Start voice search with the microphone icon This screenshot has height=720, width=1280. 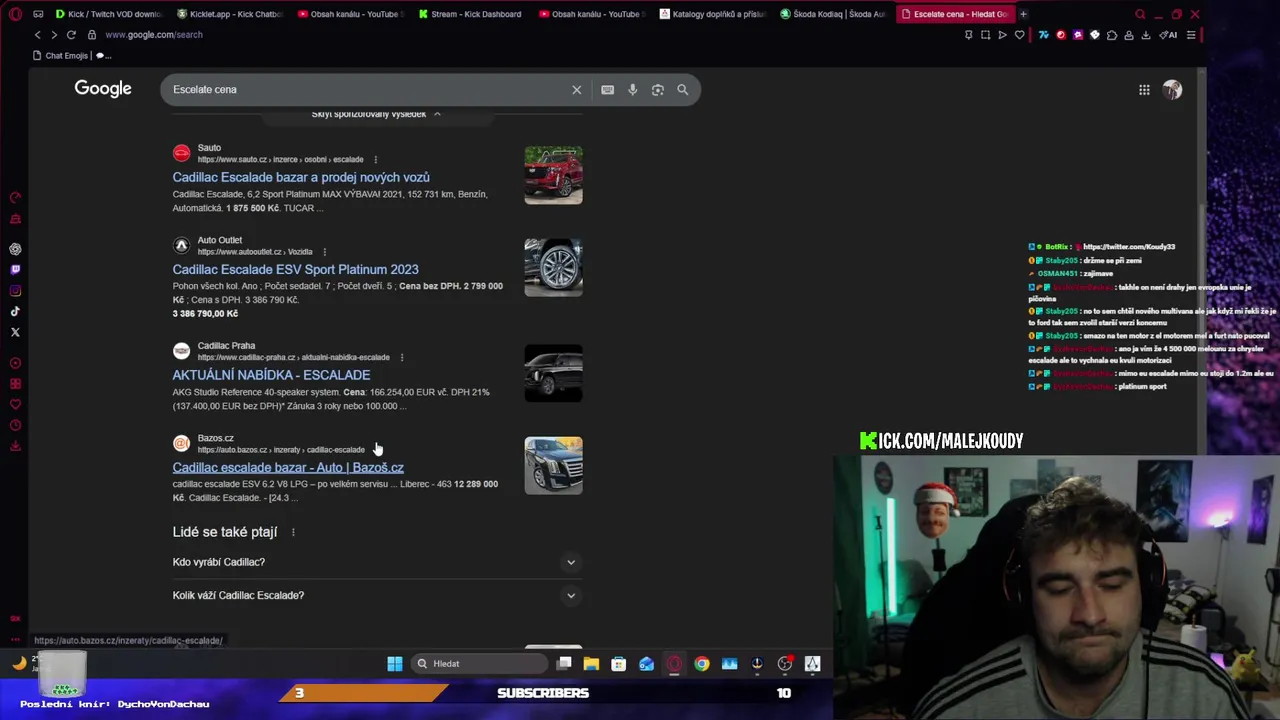[x=632, y=90]
